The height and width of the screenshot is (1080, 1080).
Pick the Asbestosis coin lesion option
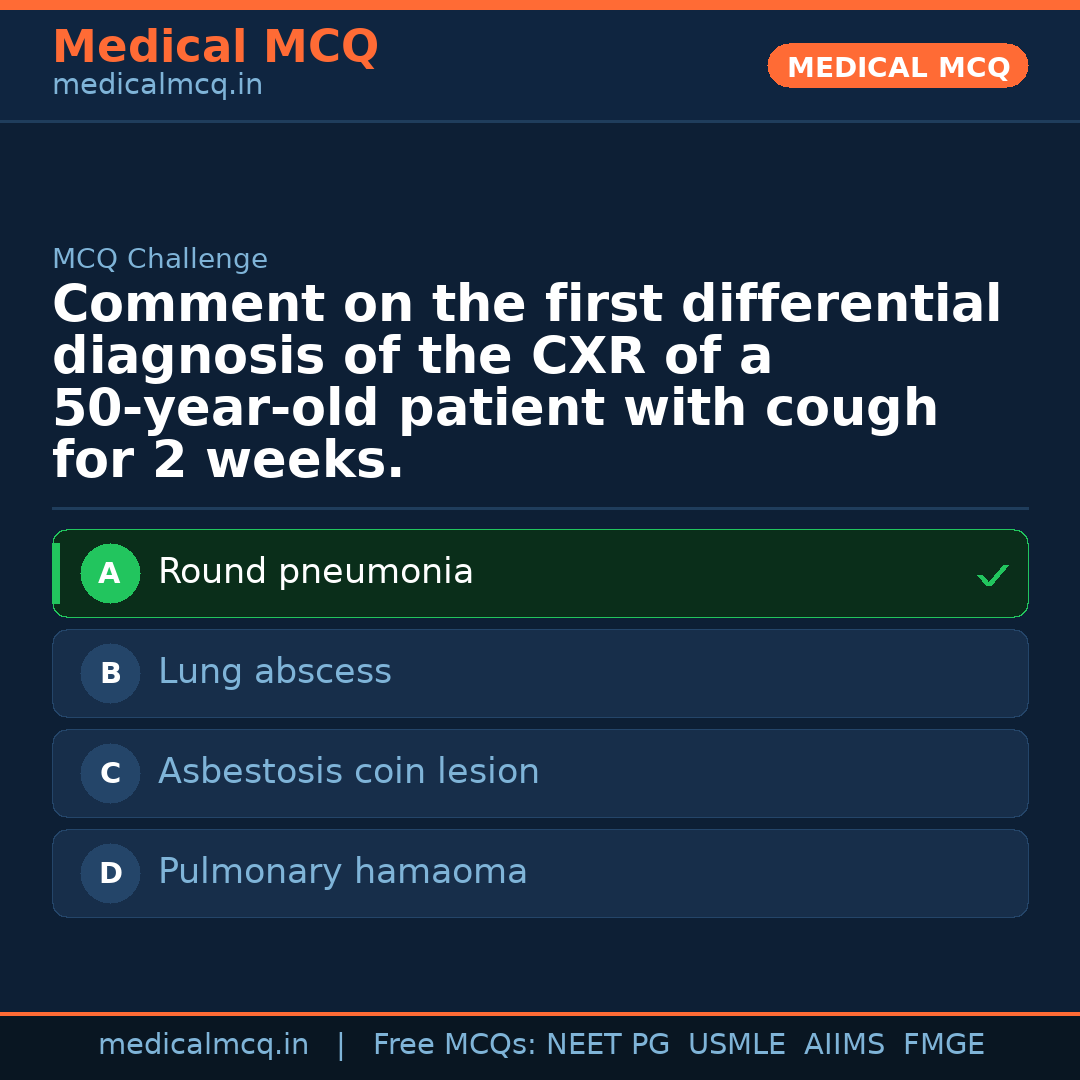[x=349, y=772]
